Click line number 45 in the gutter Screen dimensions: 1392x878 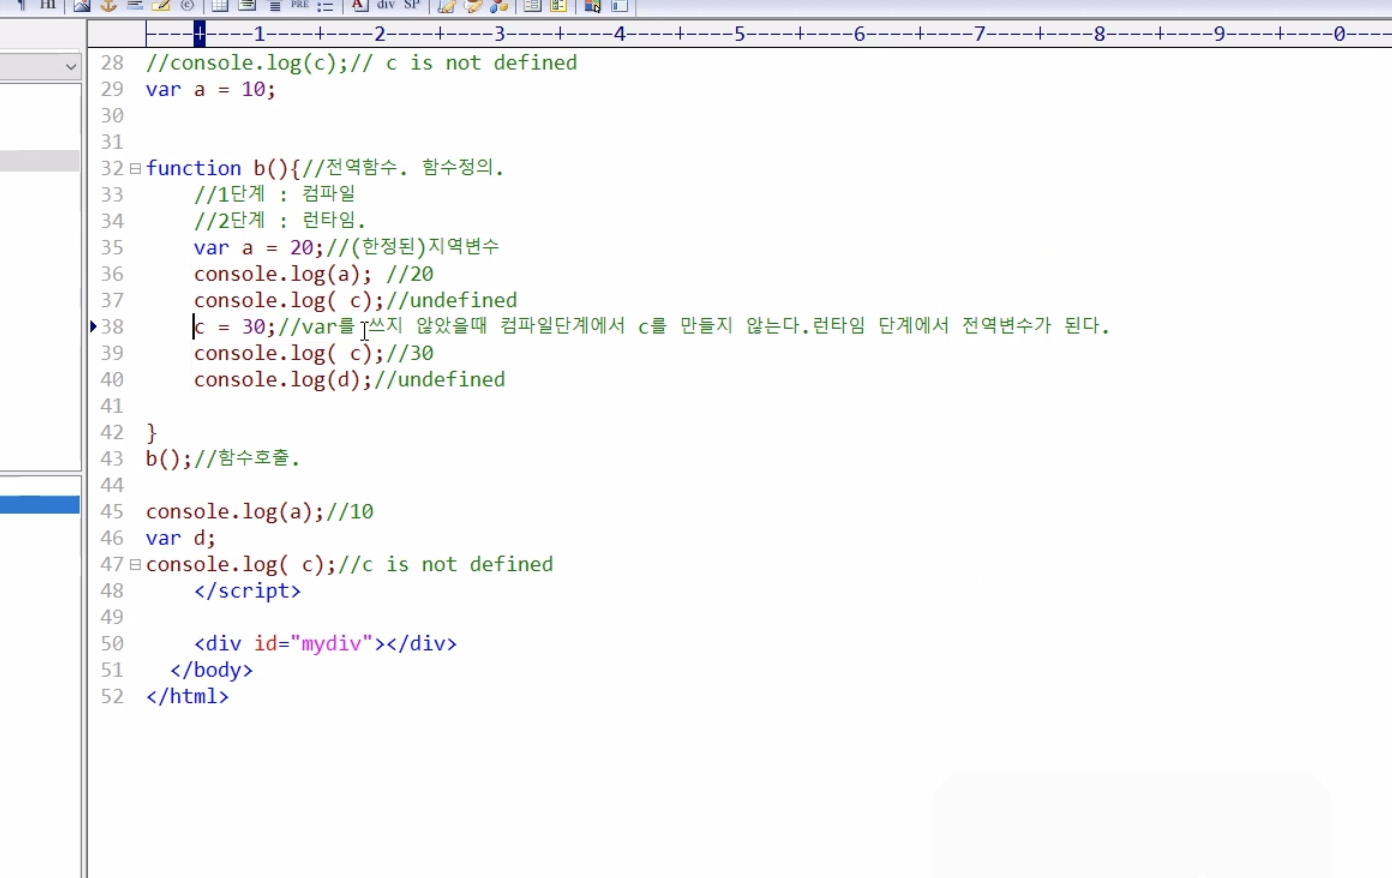pyautogui.click(x=112, y=512)
